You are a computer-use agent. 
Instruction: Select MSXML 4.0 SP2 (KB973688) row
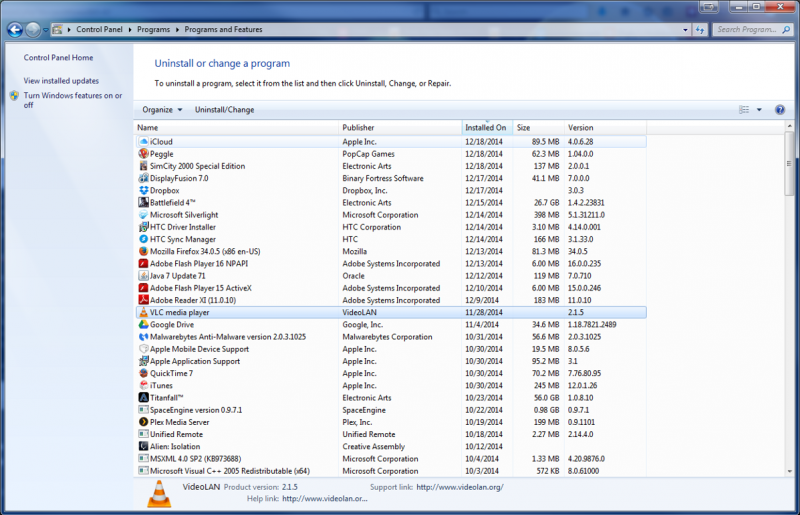391,459
